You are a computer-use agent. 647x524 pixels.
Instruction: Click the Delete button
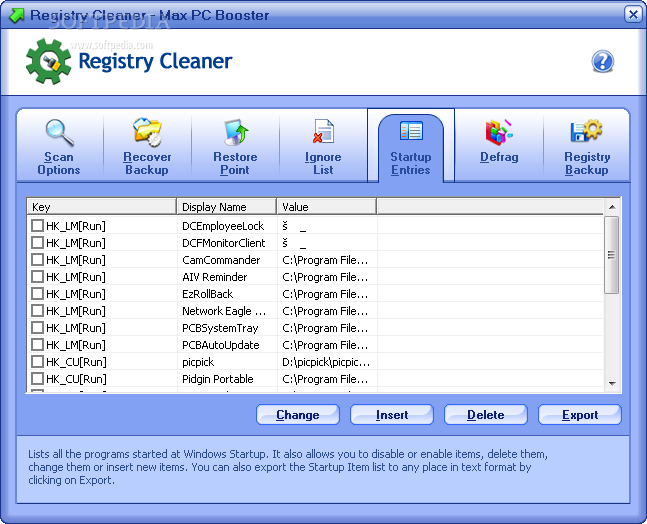(x=486, y=415)
